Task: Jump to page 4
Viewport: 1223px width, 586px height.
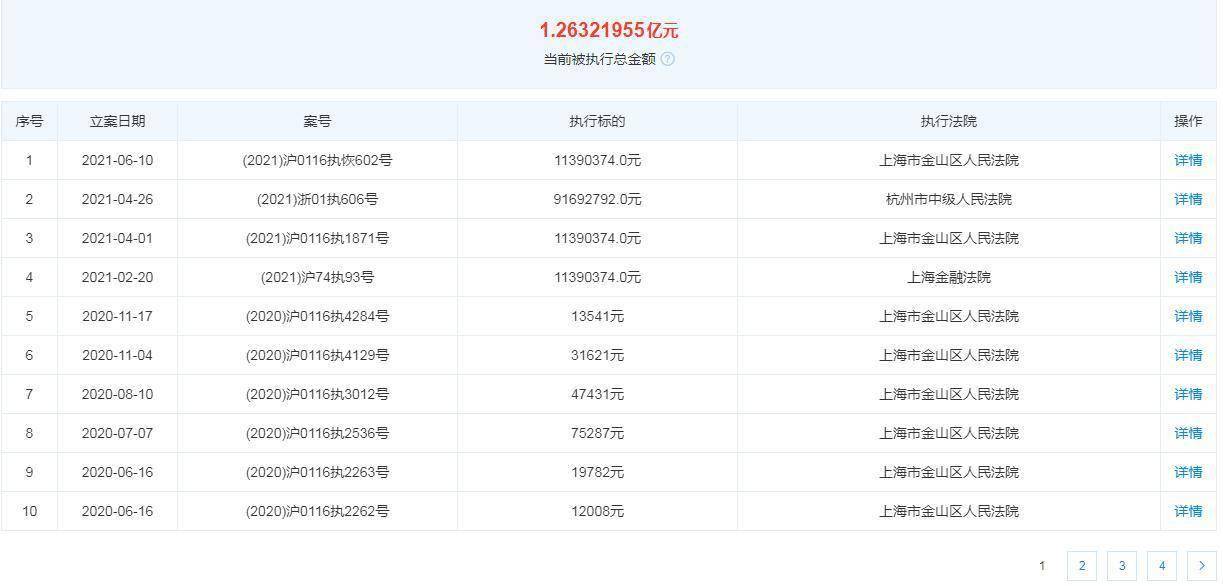Action: point(1161,565)
